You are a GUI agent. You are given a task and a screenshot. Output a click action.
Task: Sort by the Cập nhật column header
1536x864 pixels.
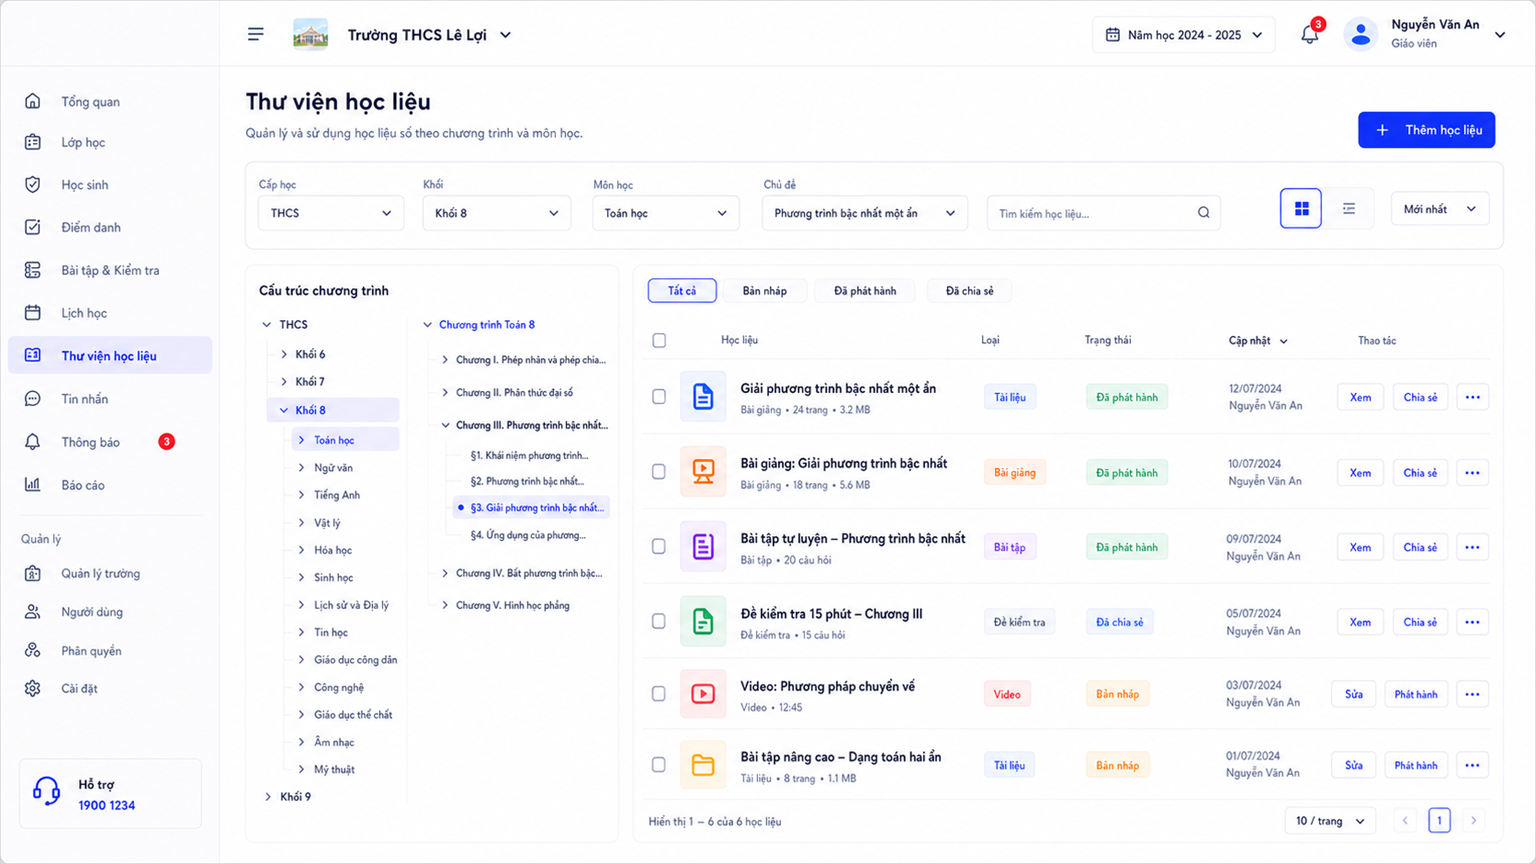point(1258,341)
